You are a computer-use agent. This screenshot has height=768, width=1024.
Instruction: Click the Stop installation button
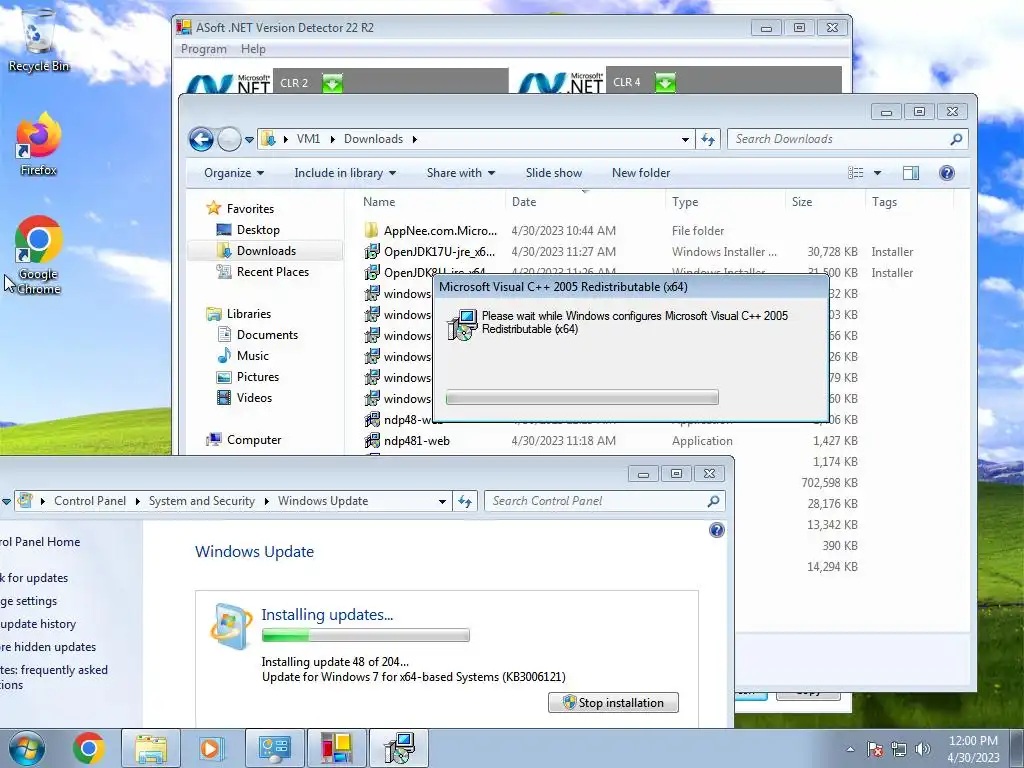(613, 703)
